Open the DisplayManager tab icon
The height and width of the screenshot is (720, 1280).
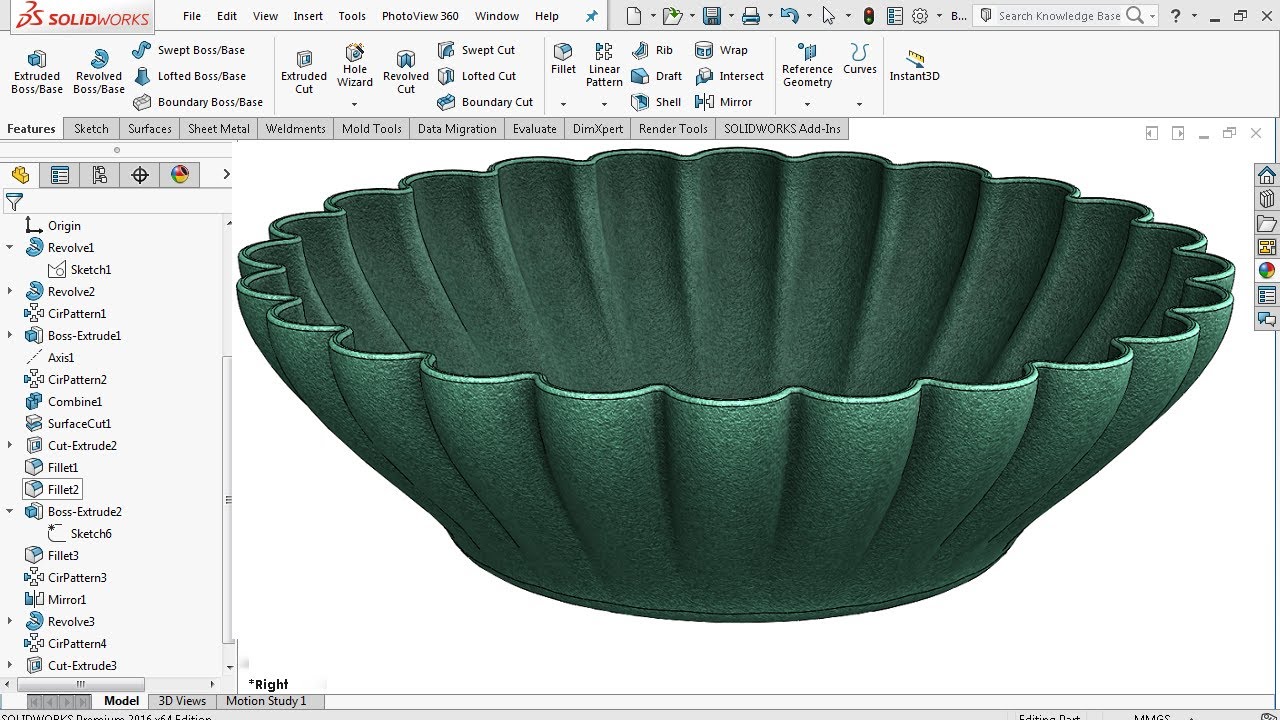click(180, 175)
